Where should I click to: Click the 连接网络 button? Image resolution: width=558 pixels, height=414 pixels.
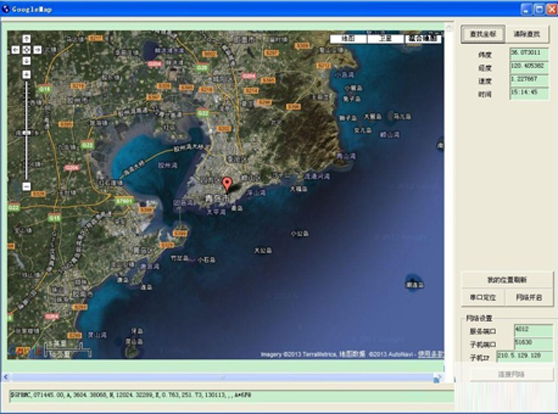point(511,374)
